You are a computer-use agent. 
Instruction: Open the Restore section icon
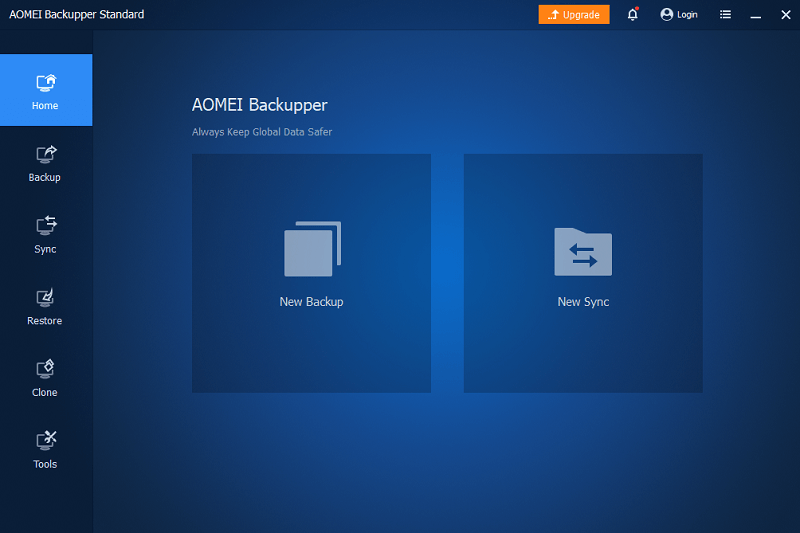tap(46, 298)
